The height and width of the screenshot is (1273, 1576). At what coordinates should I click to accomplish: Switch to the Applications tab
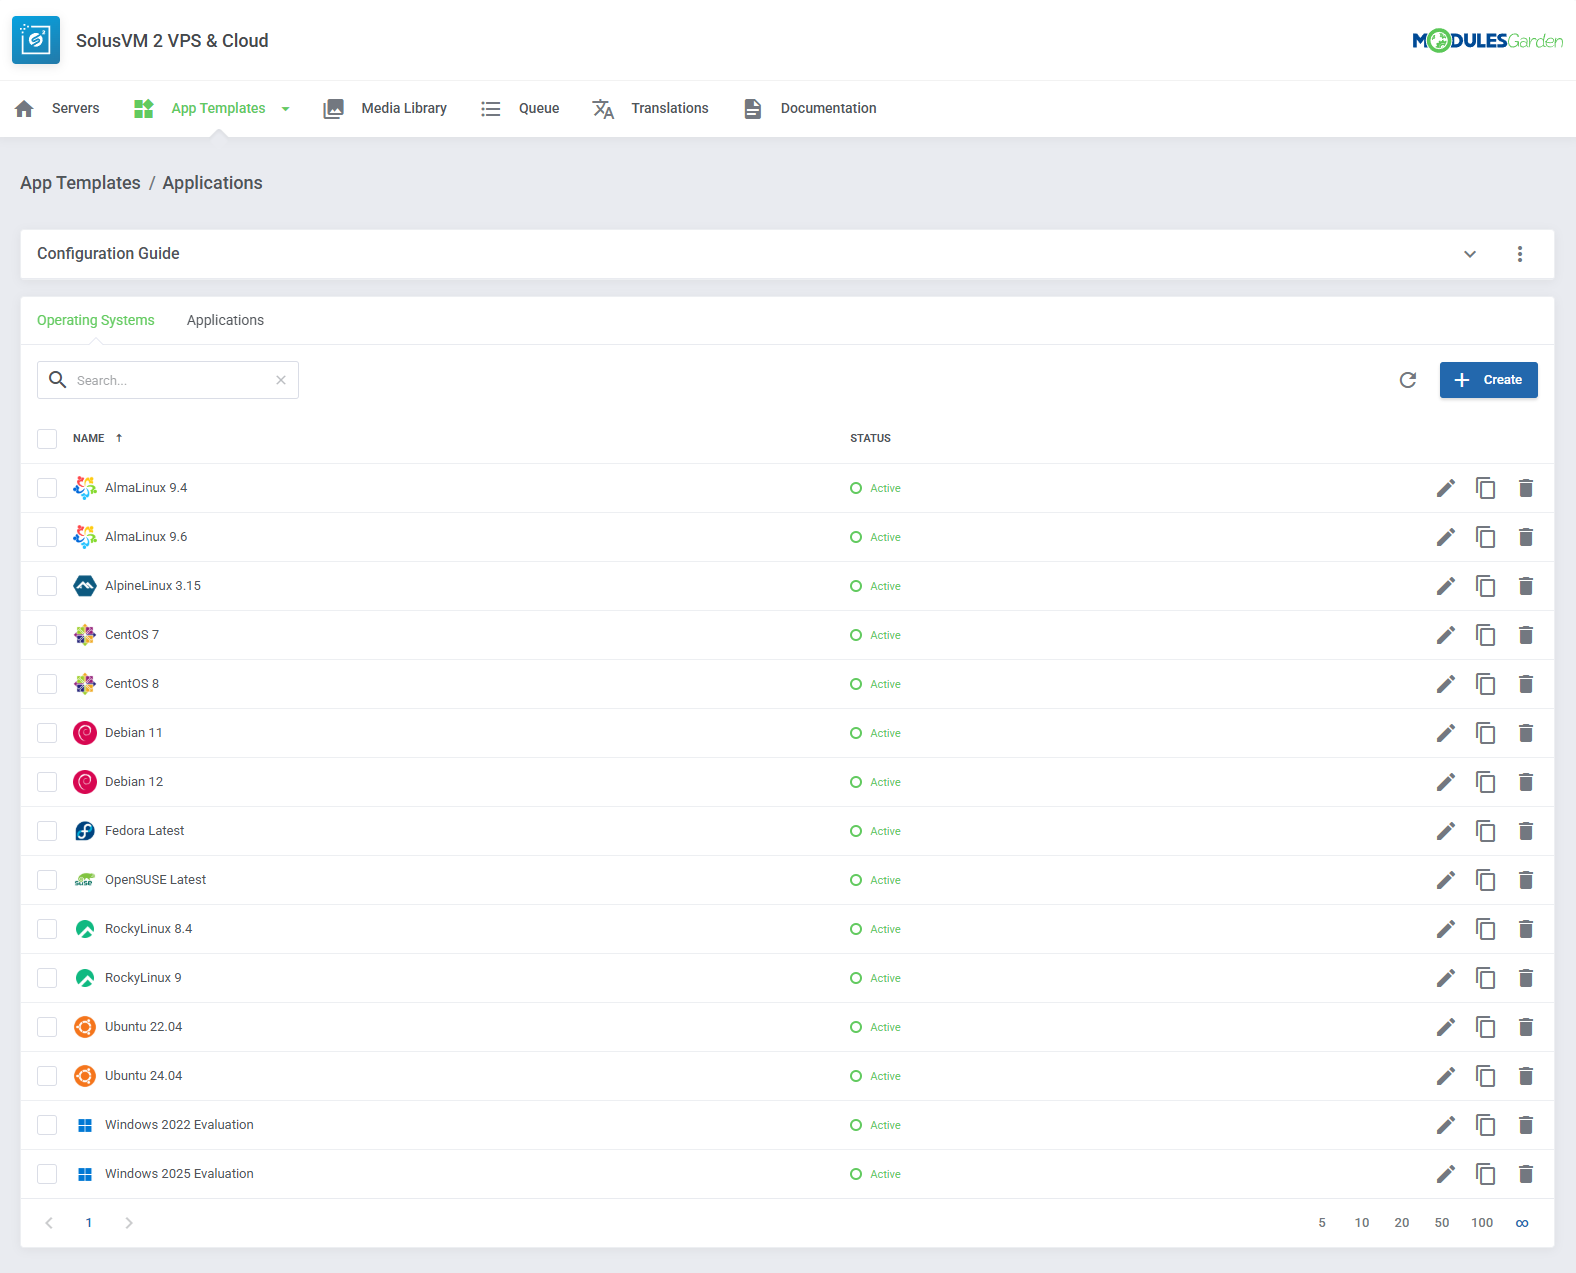pos(225,320)
